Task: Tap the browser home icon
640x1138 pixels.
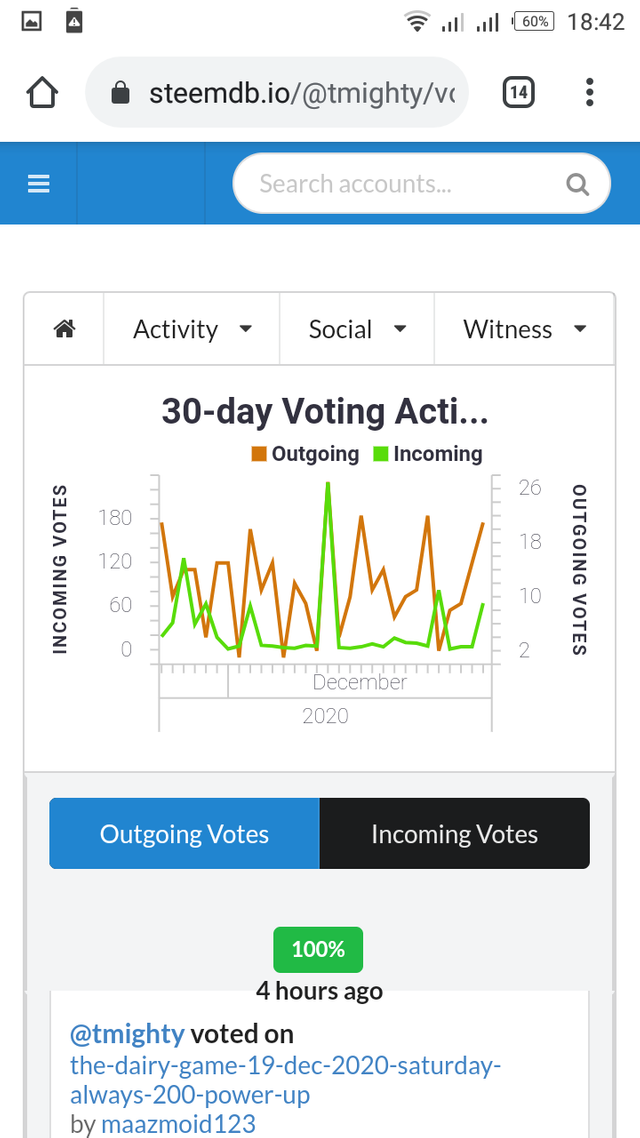Action: [x=42, y=94]
